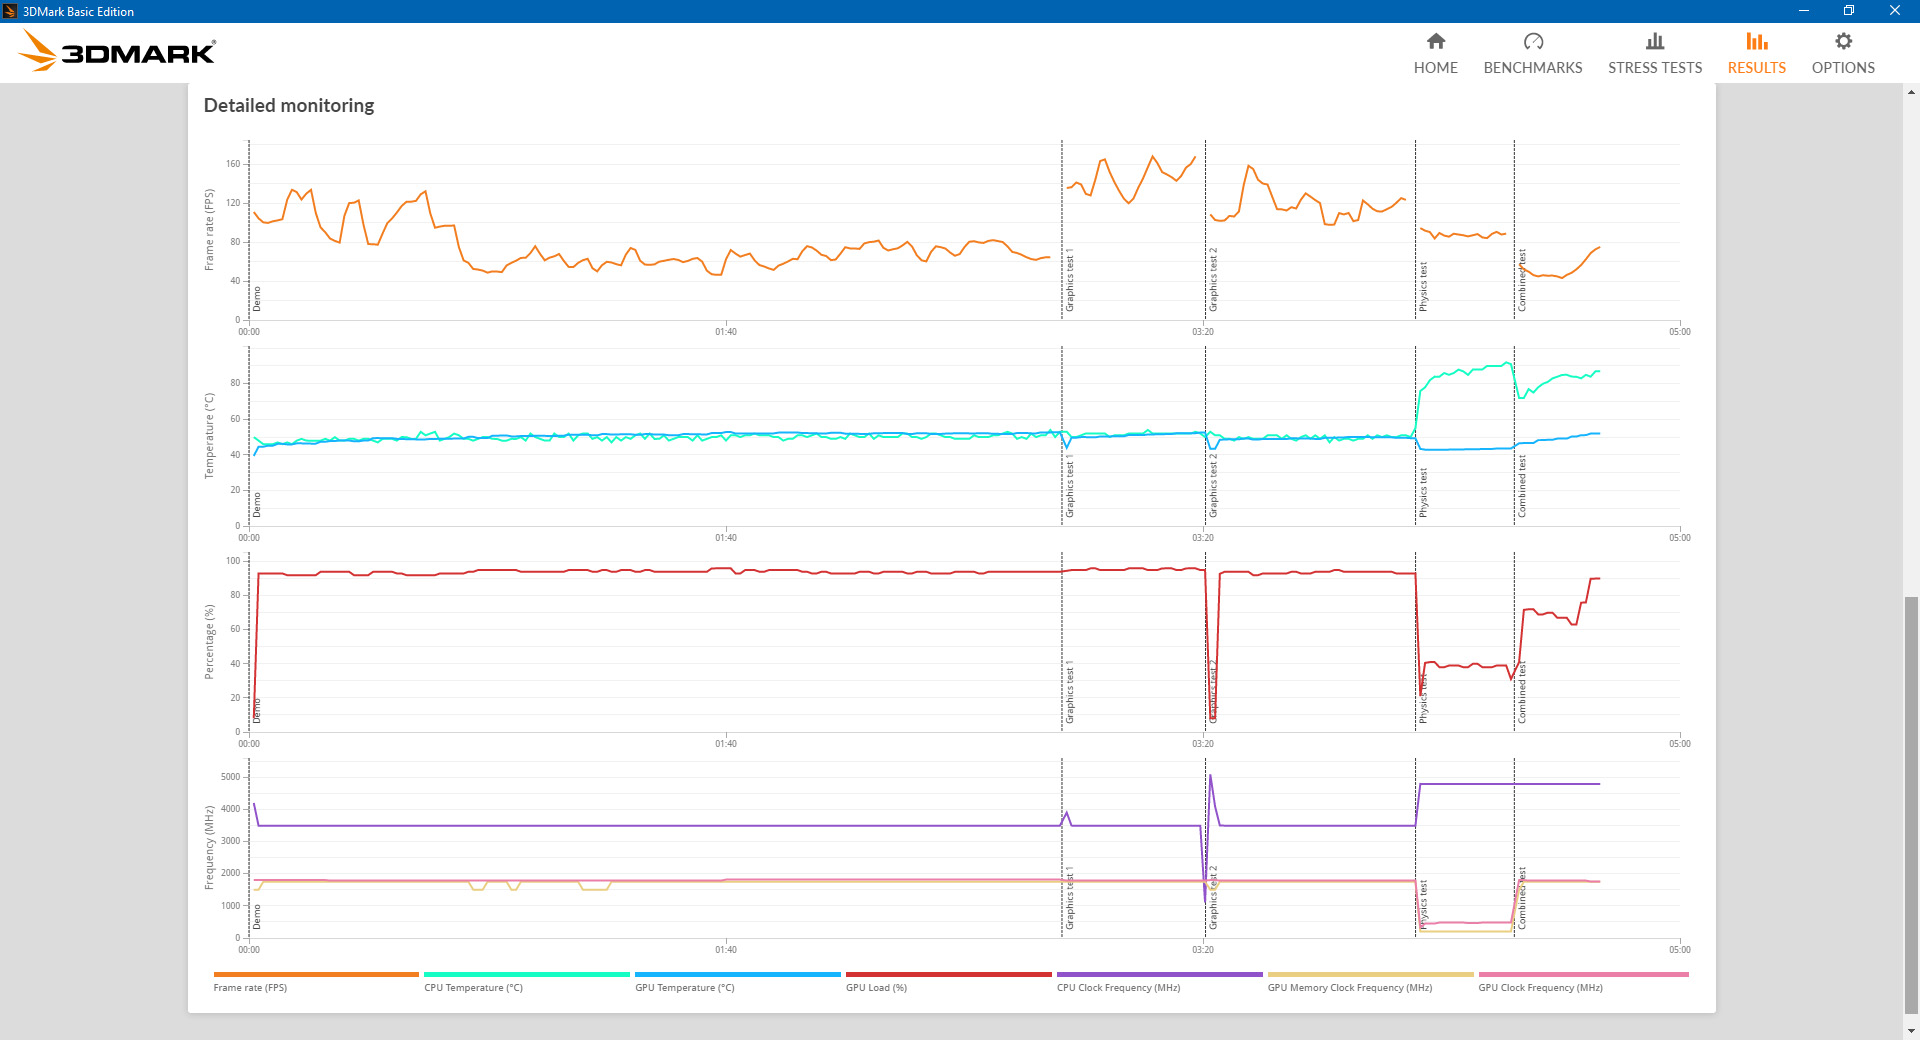Click Physics test marker in frame rate chart
Screen dimensions: 1920x1040
[x=1423, y=287]
